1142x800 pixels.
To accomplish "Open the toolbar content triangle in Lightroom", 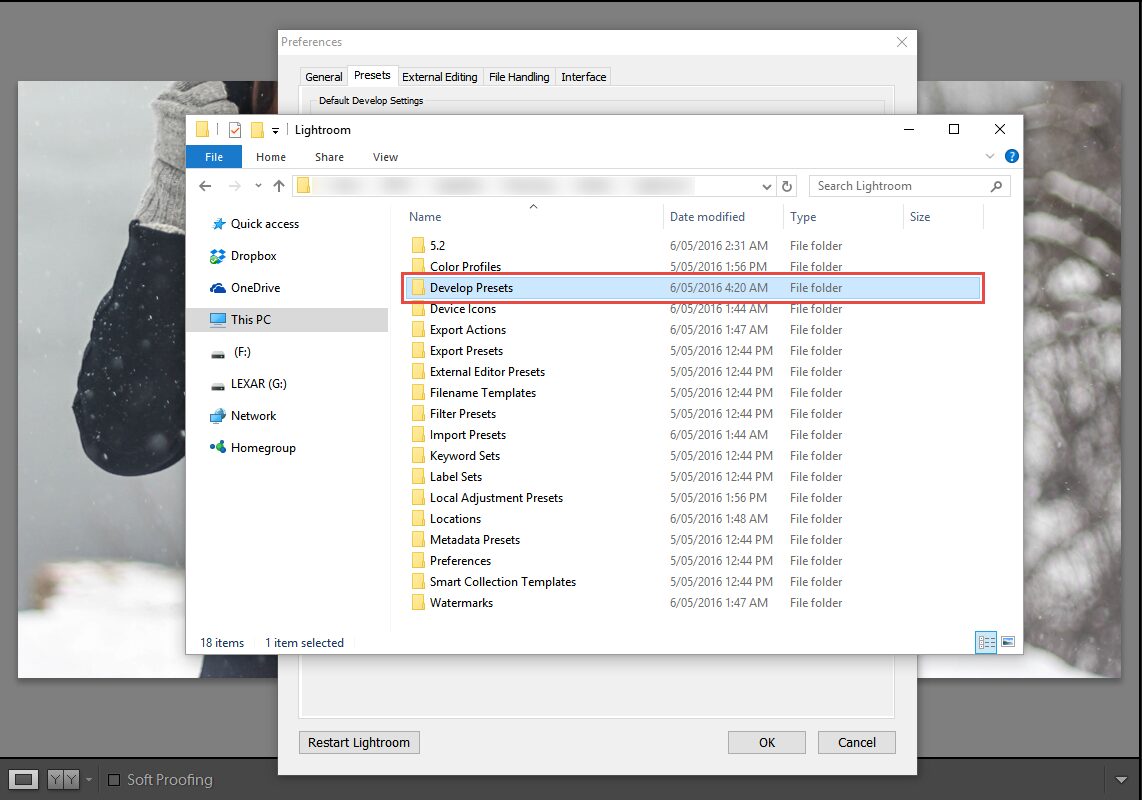I will click(x=1122, y=780).
